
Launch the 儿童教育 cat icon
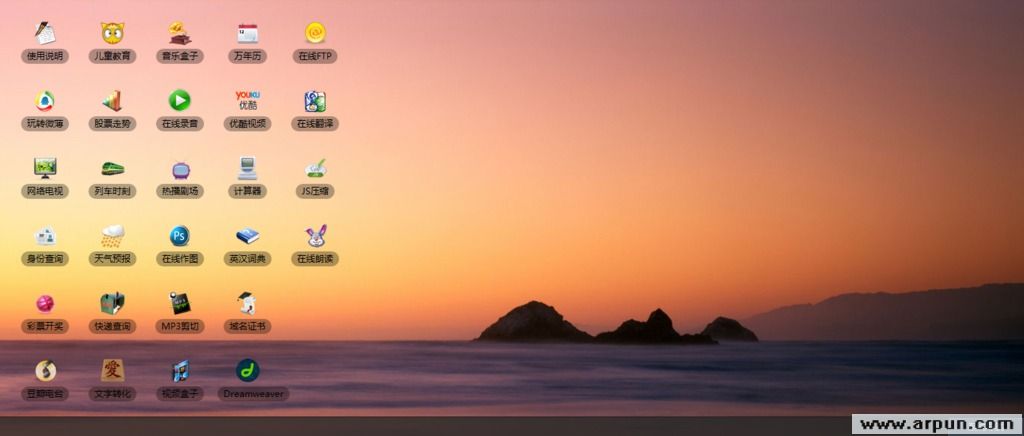click(112, 34)
